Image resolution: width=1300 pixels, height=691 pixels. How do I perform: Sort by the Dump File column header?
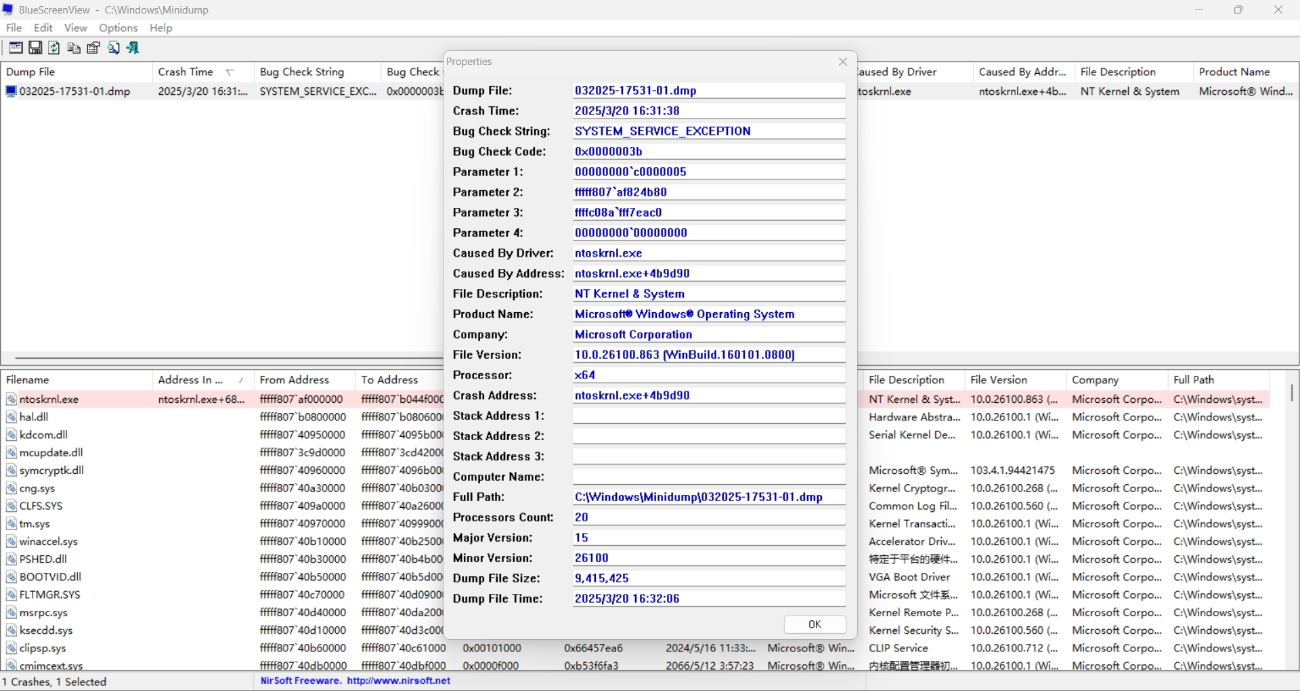point(76,72)
